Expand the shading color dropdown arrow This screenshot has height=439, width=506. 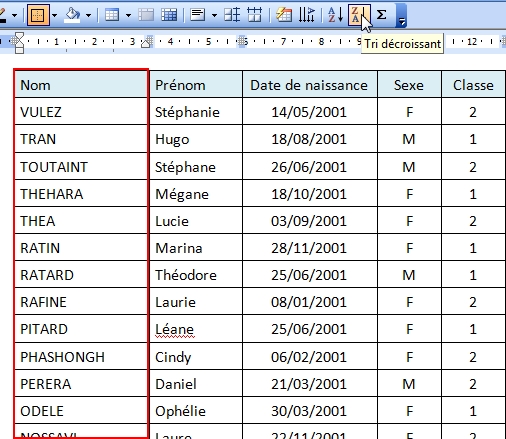[88, 15]
